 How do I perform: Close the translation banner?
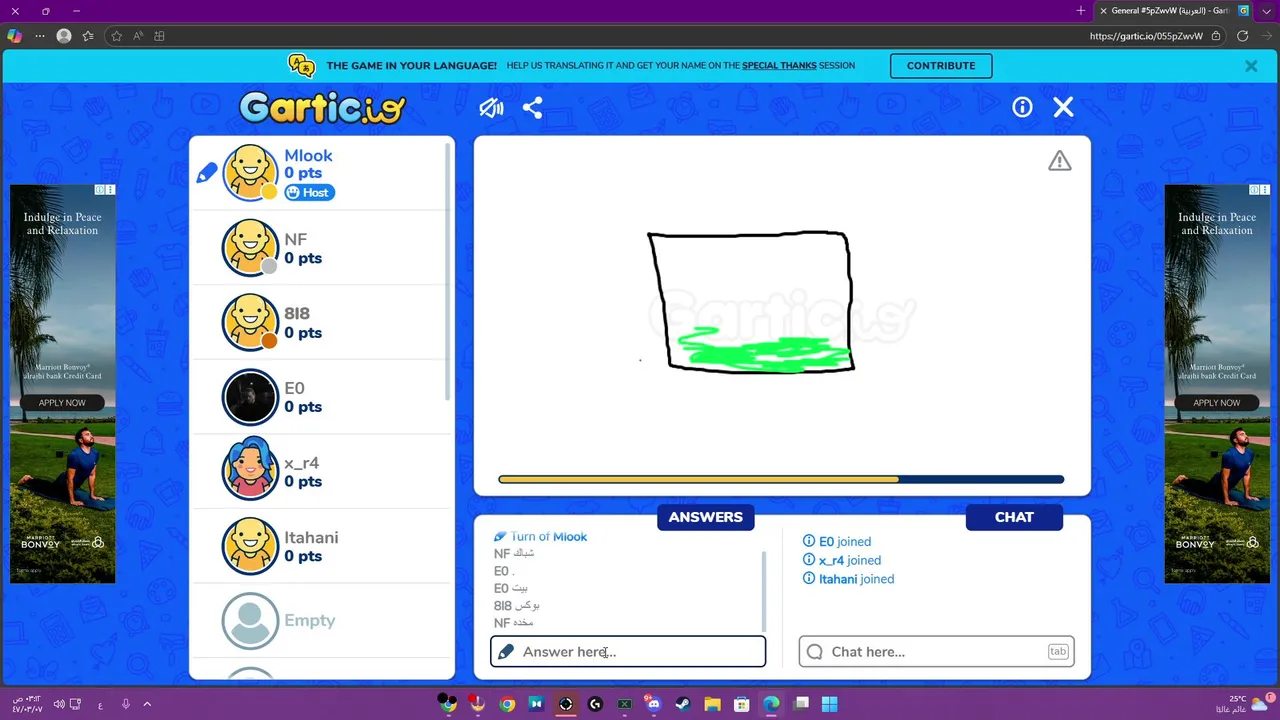tap(1251, 66)
